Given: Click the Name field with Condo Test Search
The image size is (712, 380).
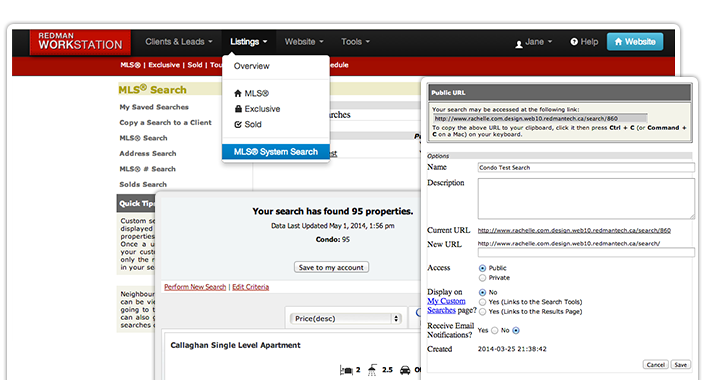Looking at the screenshot, I should (586, 168).
